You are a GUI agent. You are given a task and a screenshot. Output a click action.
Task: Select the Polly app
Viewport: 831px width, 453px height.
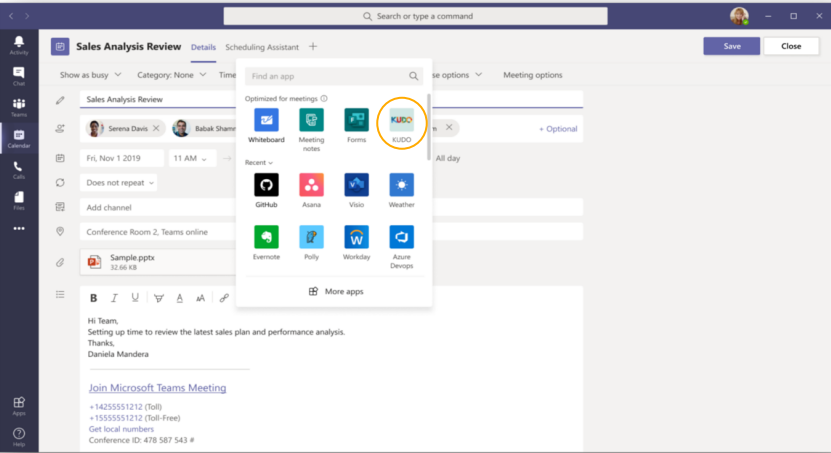coord(311,243)
